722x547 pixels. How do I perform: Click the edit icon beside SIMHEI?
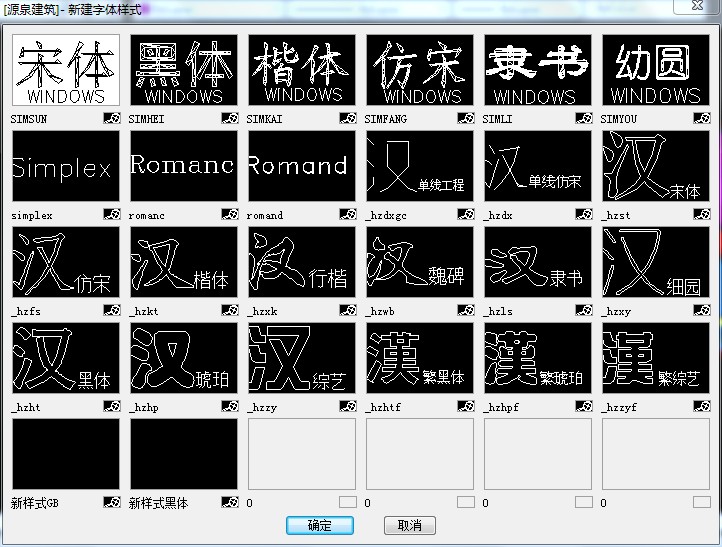pos(230,118)
